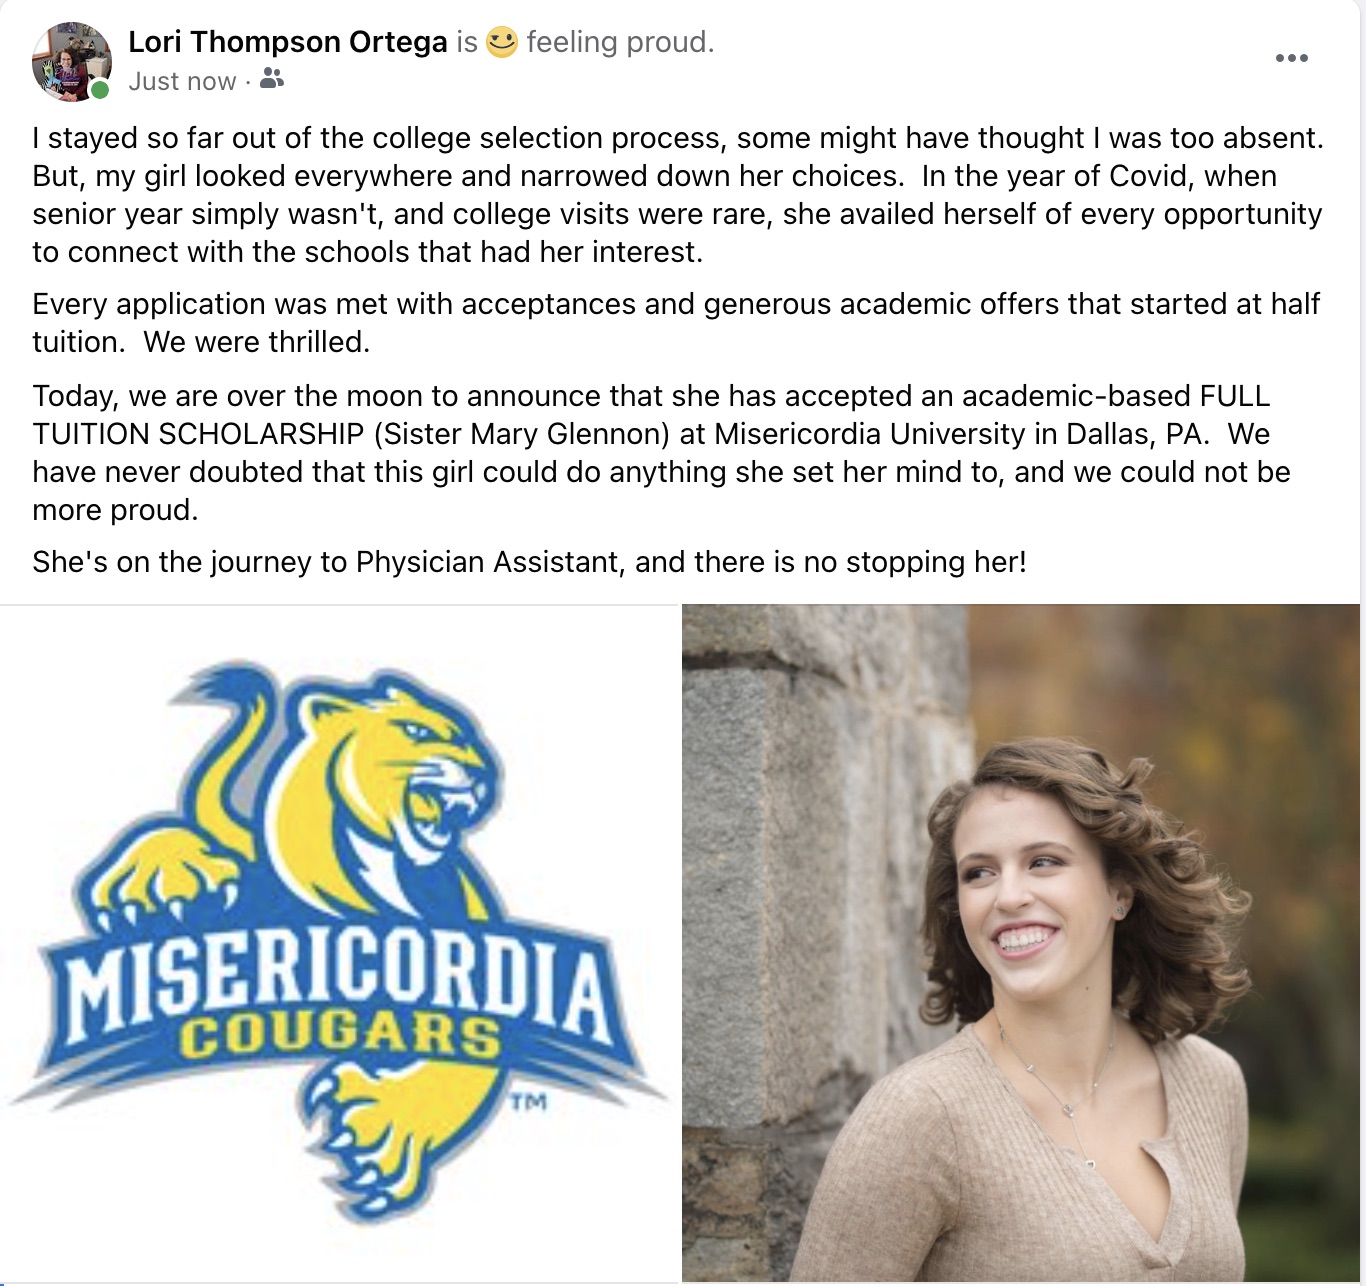Screen dimensions: 1366x1286
Task: Click the green online status dot
Action: pos(100,90)
